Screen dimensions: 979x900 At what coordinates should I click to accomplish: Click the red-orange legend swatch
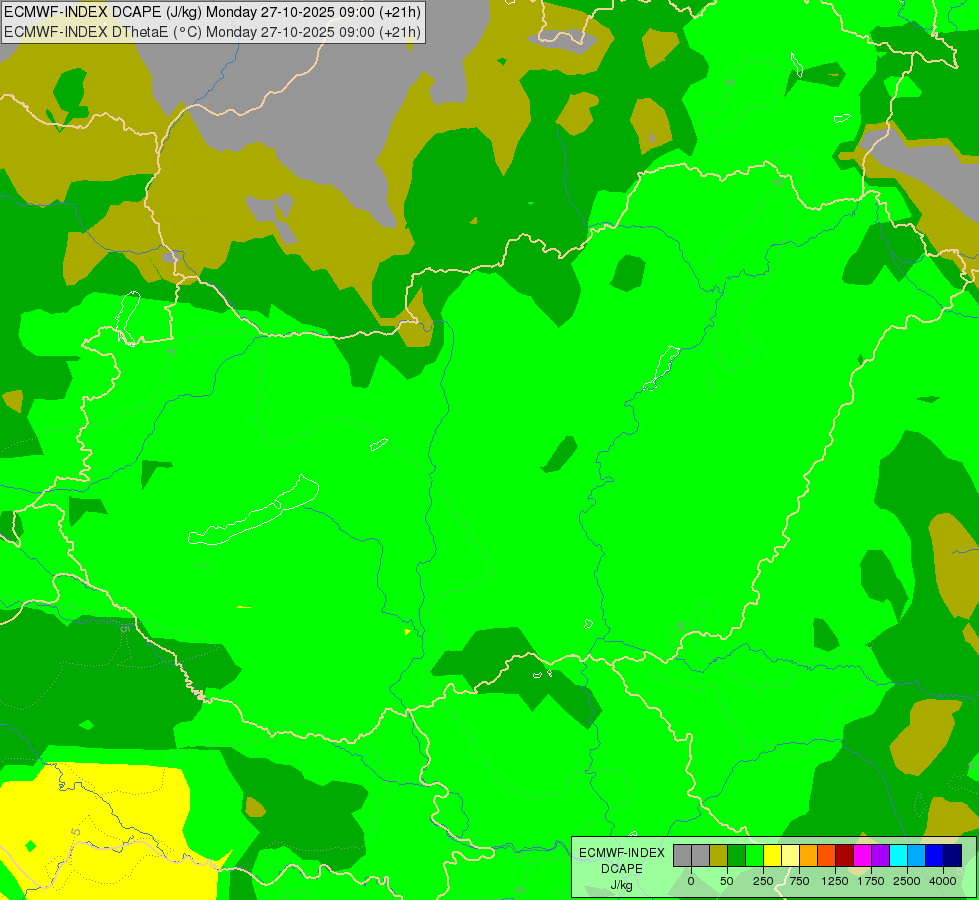827,856
